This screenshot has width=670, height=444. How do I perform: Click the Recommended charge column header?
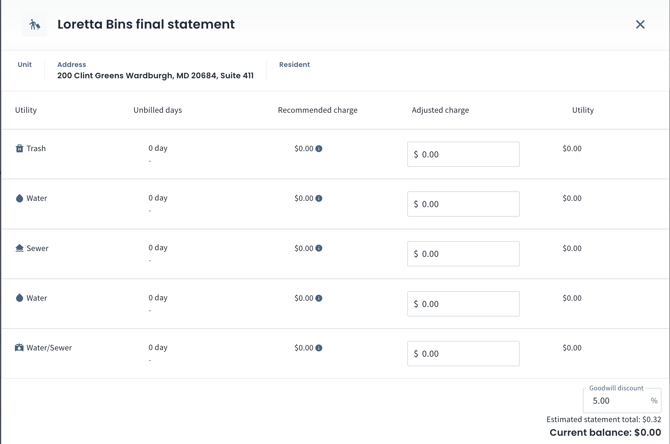317,110
